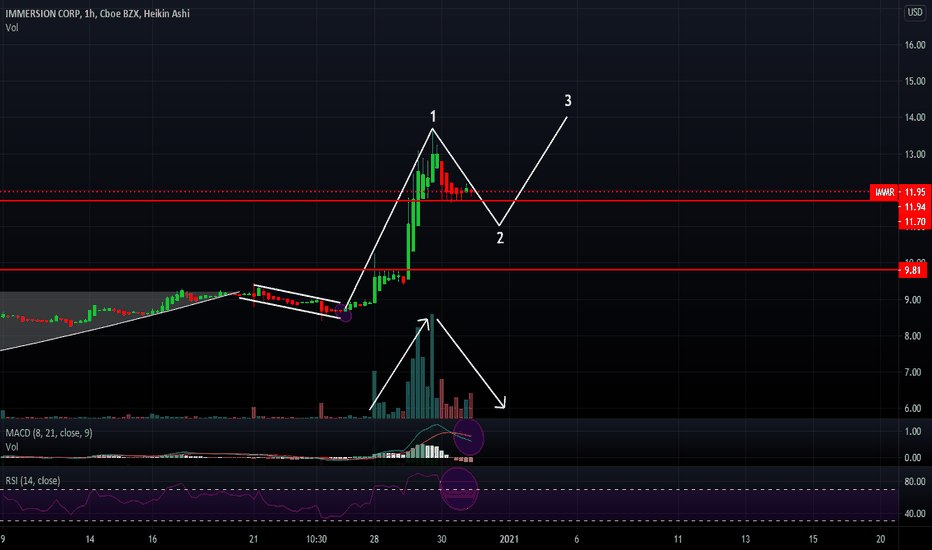
Task: Click 9.00 on the price axis
Action: click(x=913, y=300)
